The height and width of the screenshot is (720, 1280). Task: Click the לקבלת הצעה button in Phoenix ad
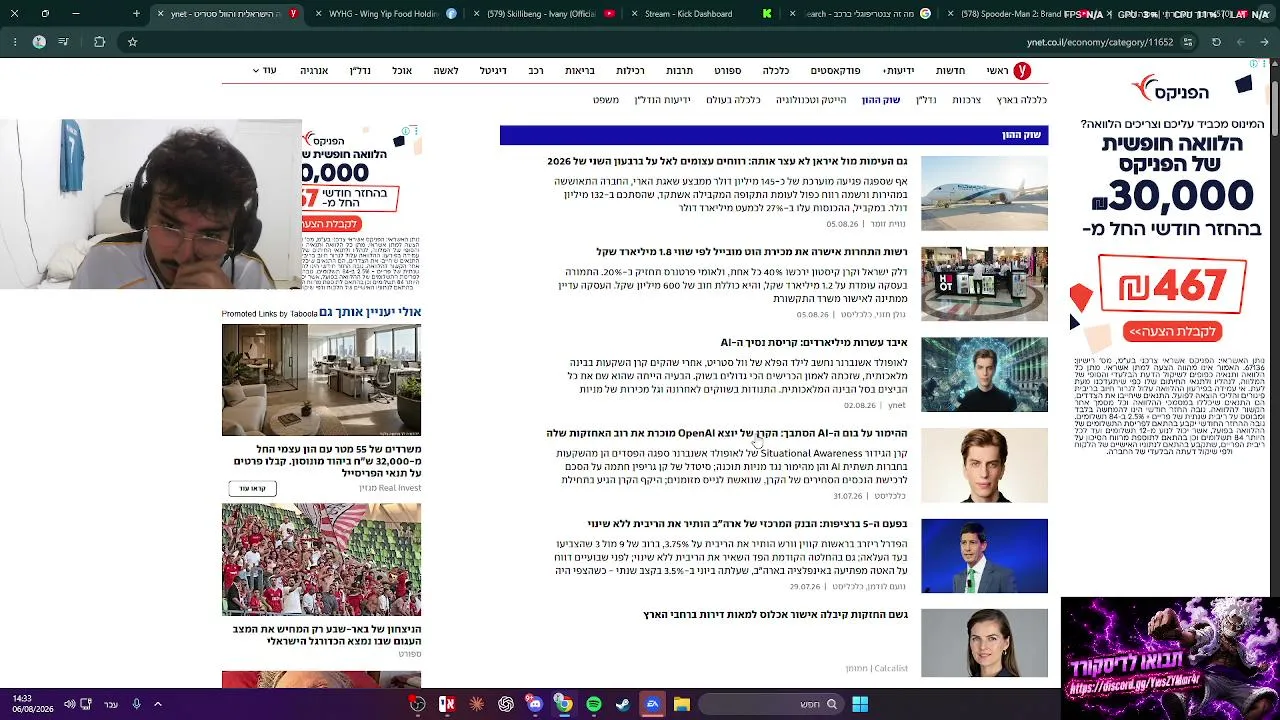click(1173, 331)
